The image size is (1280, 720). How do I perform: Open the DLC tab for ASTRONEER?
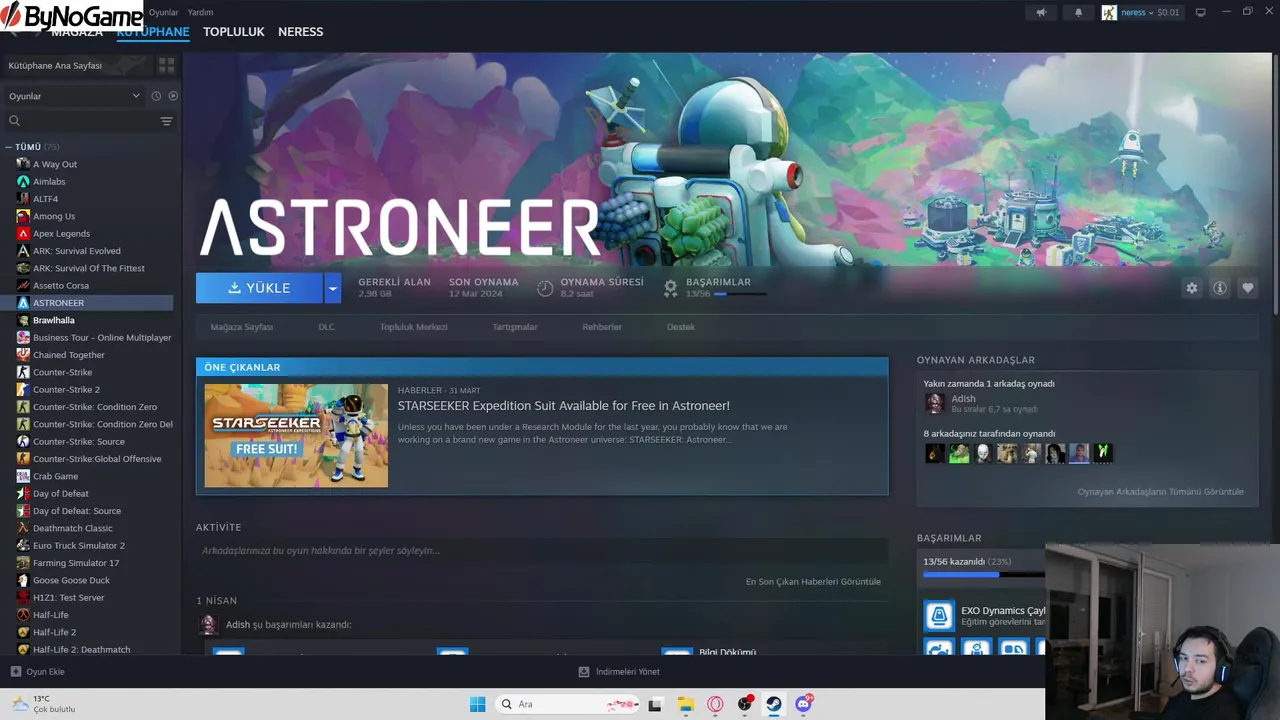pos(326,327)
